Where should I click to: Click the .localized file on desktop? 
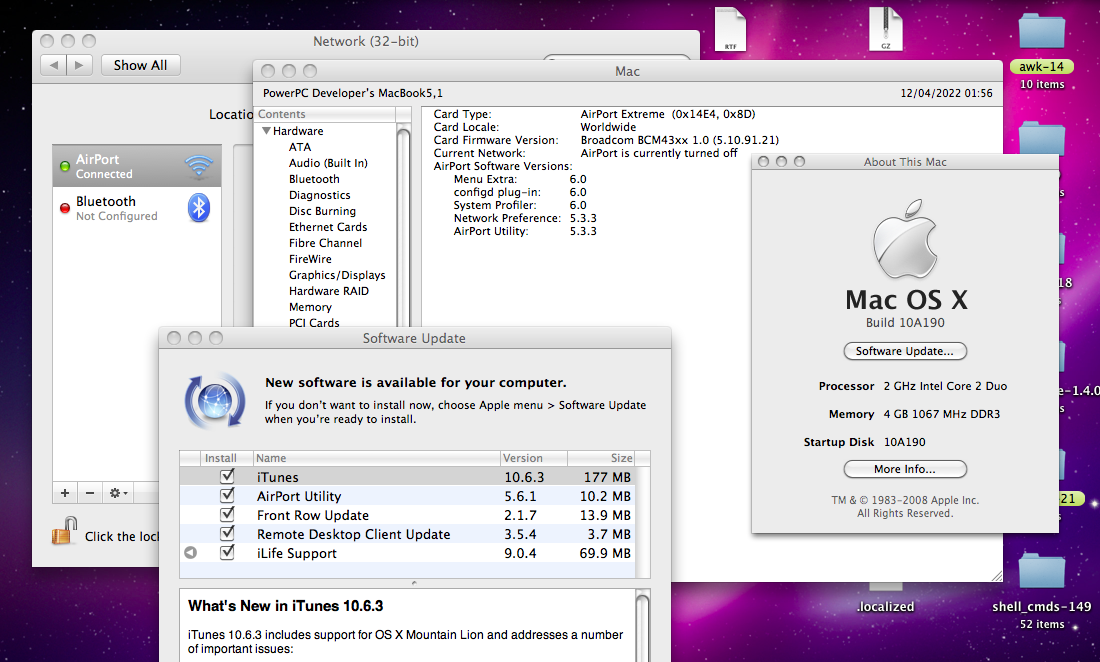pos(885,606)
